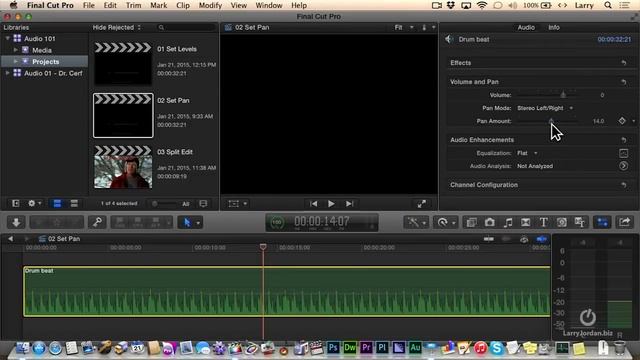Select the Drum beat timeline clip
The image size is (640, 360).
[287, 291]
